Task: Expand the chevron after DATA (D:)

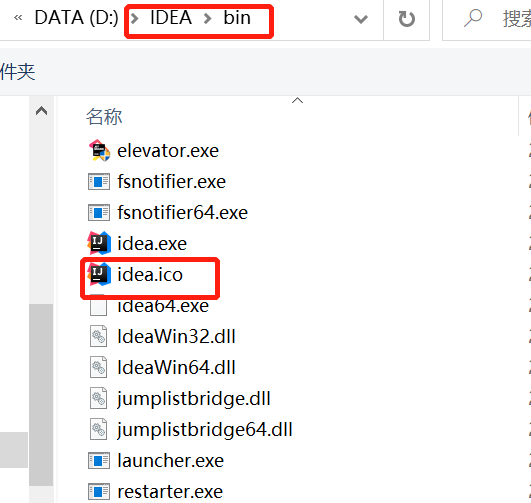Action: (x=134, y=18)
